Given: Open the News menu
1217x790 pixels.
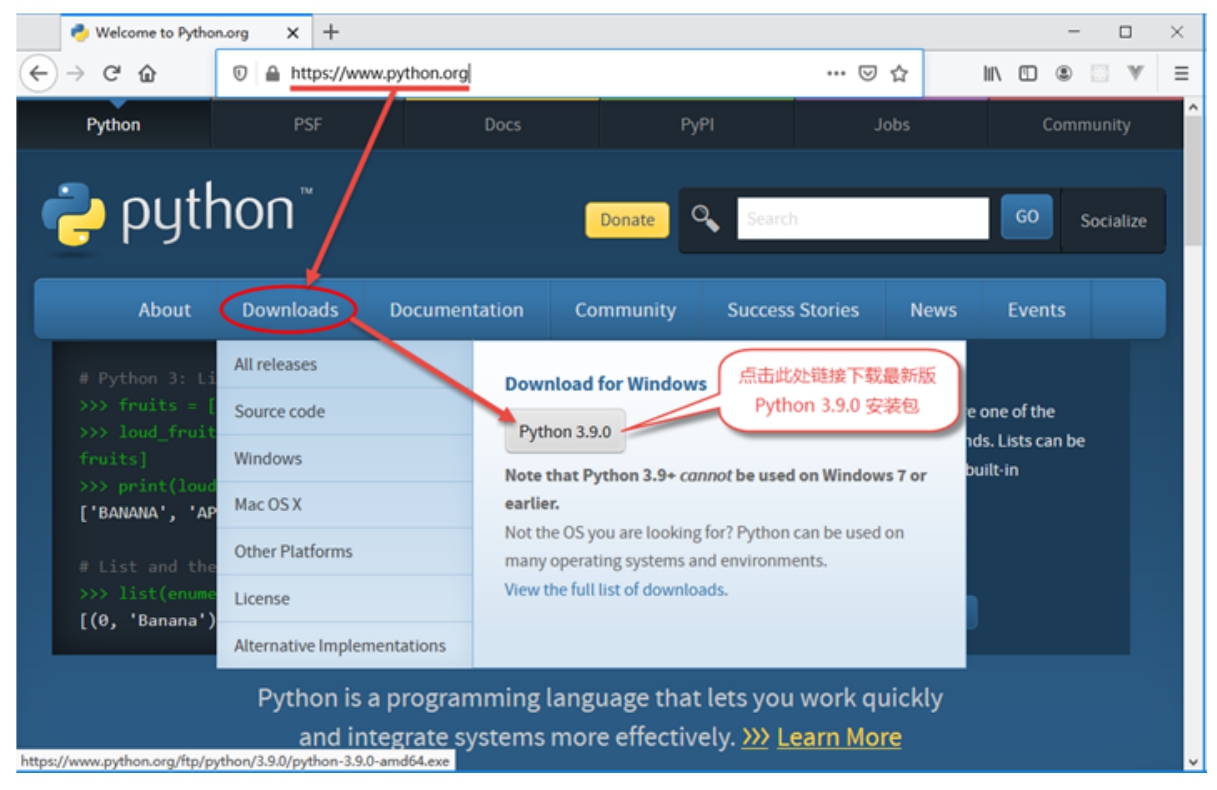Looking at the screenshot, I should click(933, 310).
